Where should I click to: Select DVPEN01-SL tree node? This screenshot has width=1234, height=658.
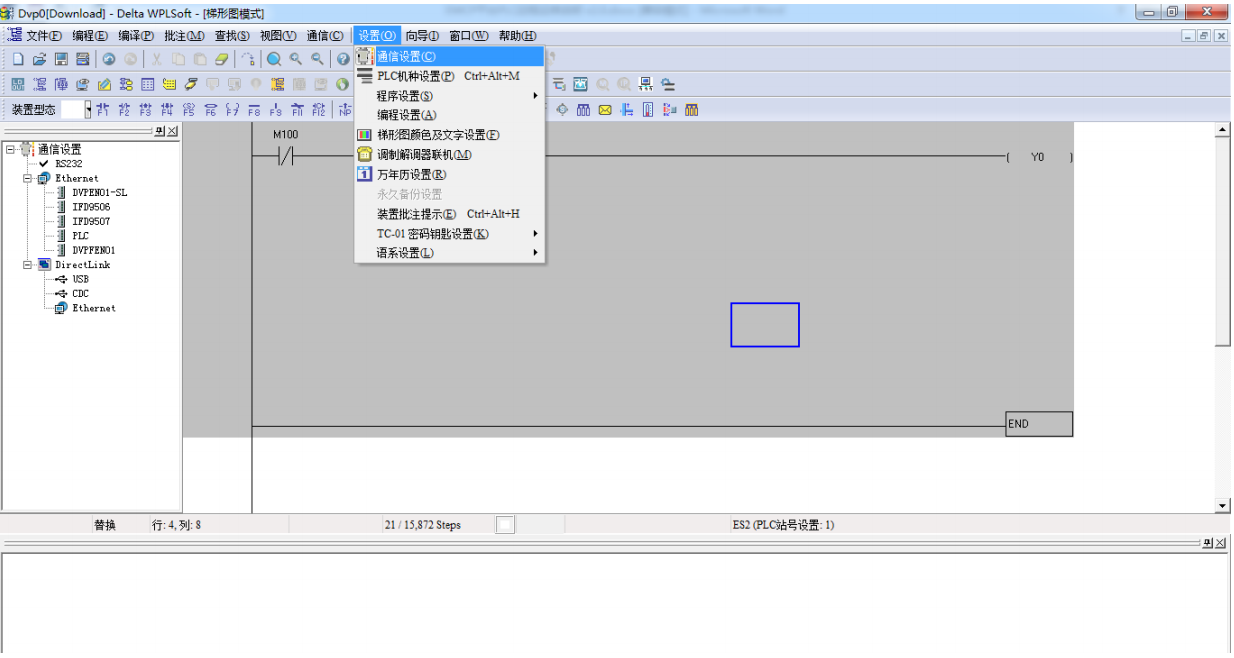click(x=99, y=192)
